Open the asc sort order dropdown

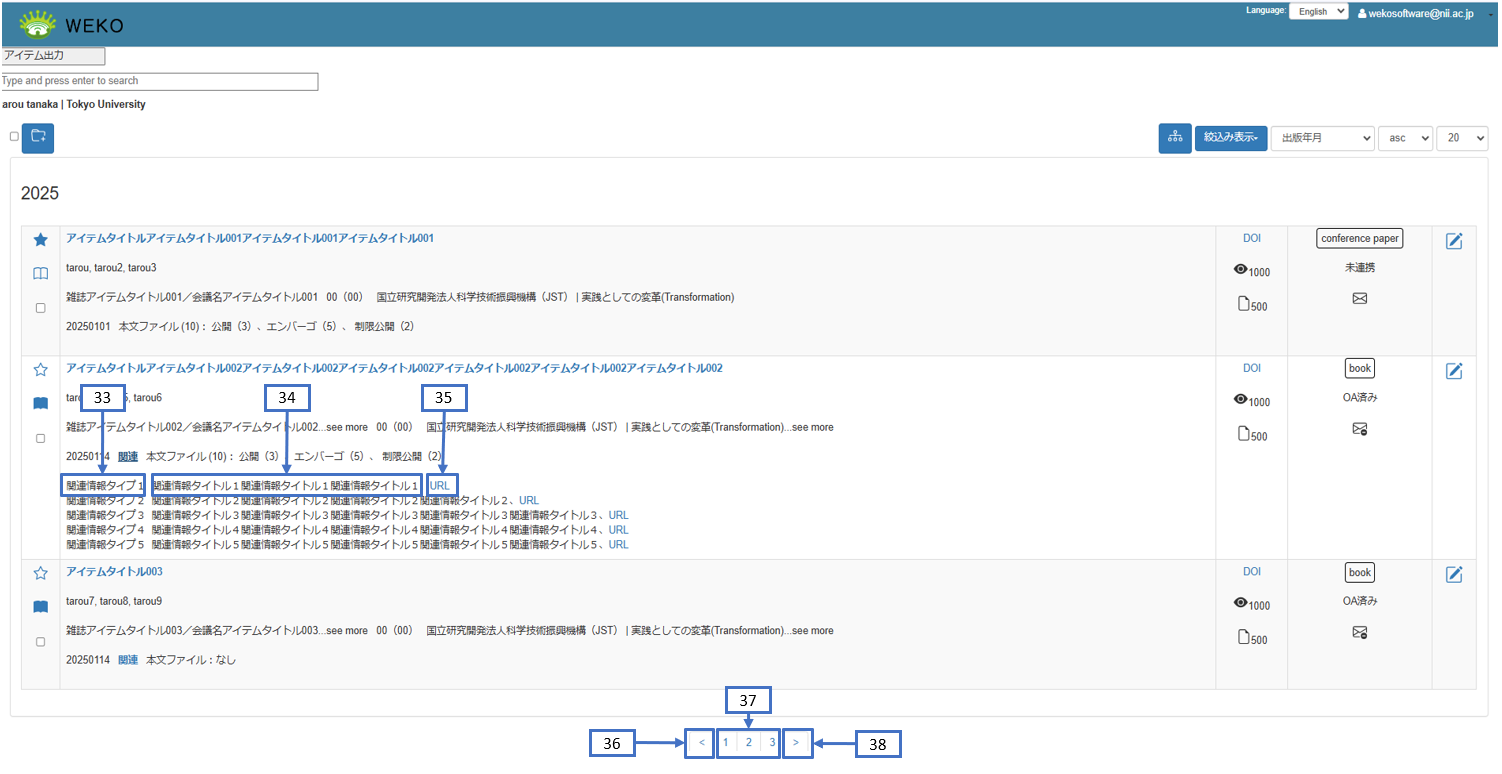[x=1405, y=138]
